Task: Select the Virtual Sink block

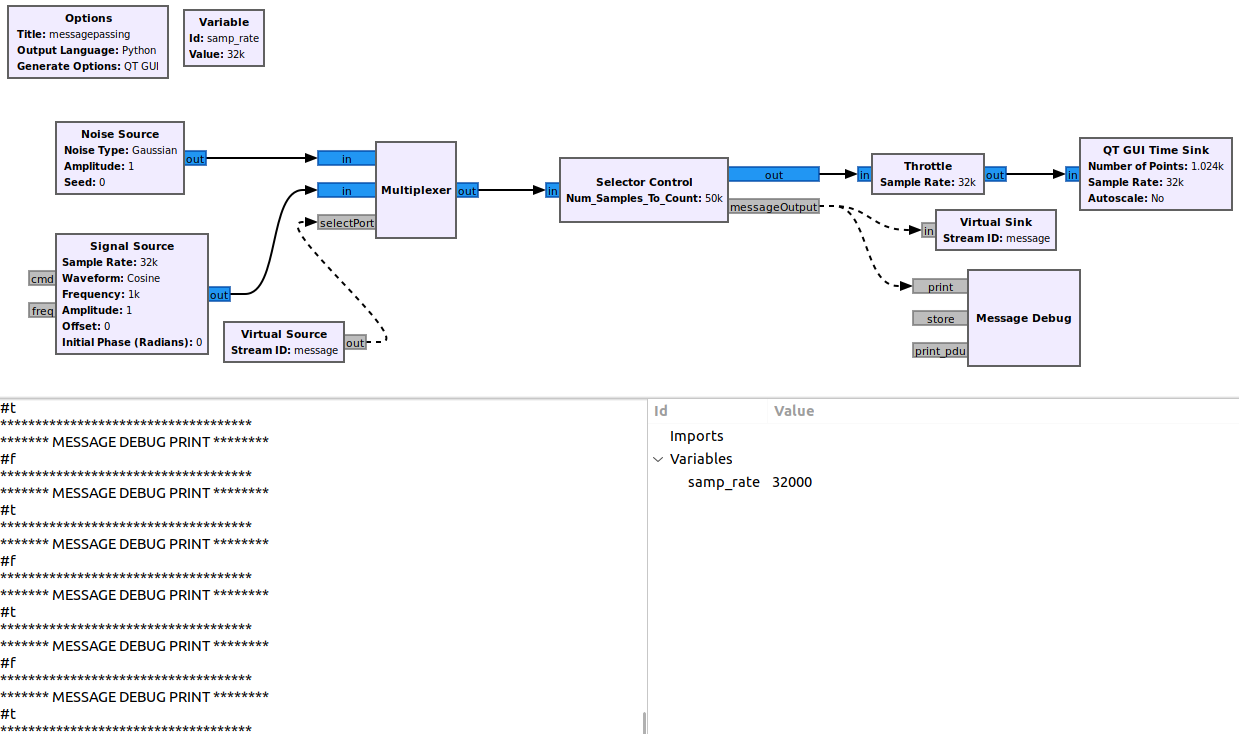Action: (x=995, y=230)
